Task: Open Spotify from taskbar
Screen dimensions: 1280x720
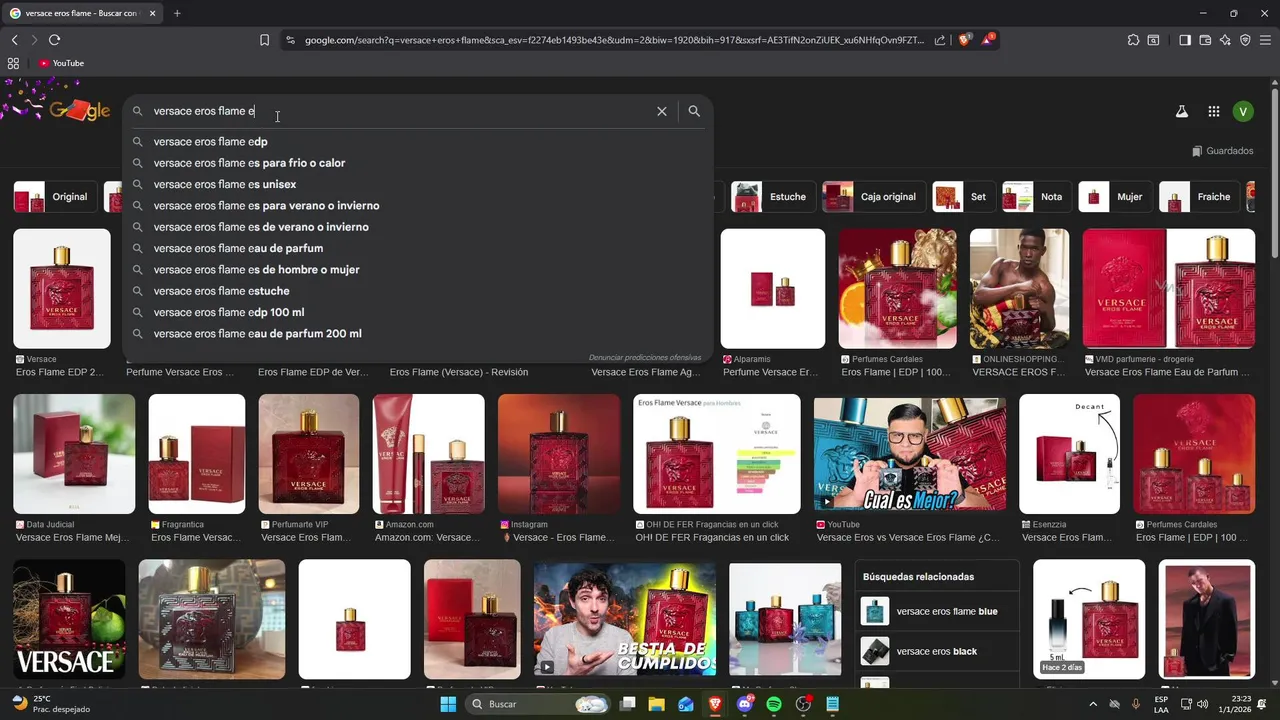Action: click(x=774, y=704)
